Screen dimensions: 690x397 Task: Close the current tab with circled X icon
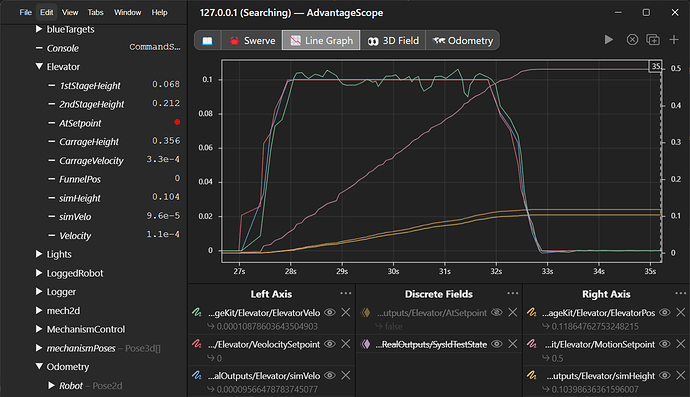pyautogui.click(x=632, y=40)
